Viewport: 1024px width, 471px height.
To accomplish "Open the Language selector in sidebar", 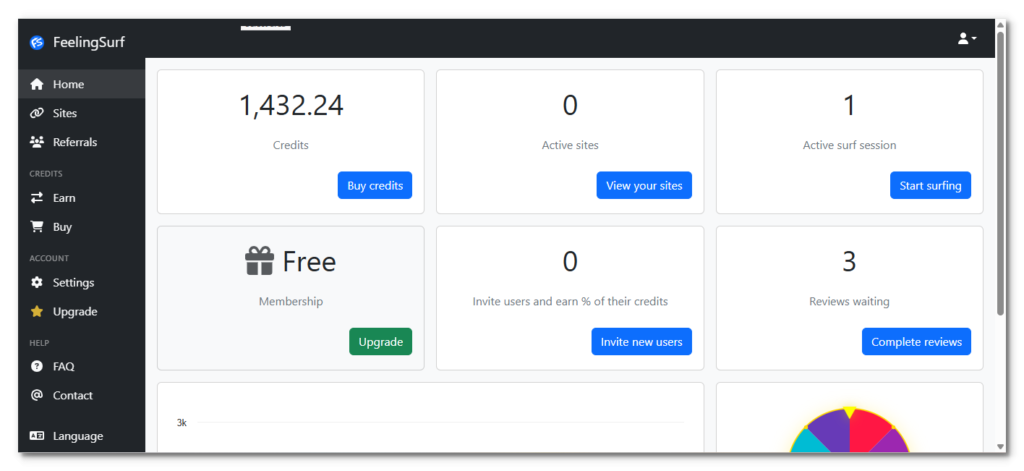I will [66, 436].
